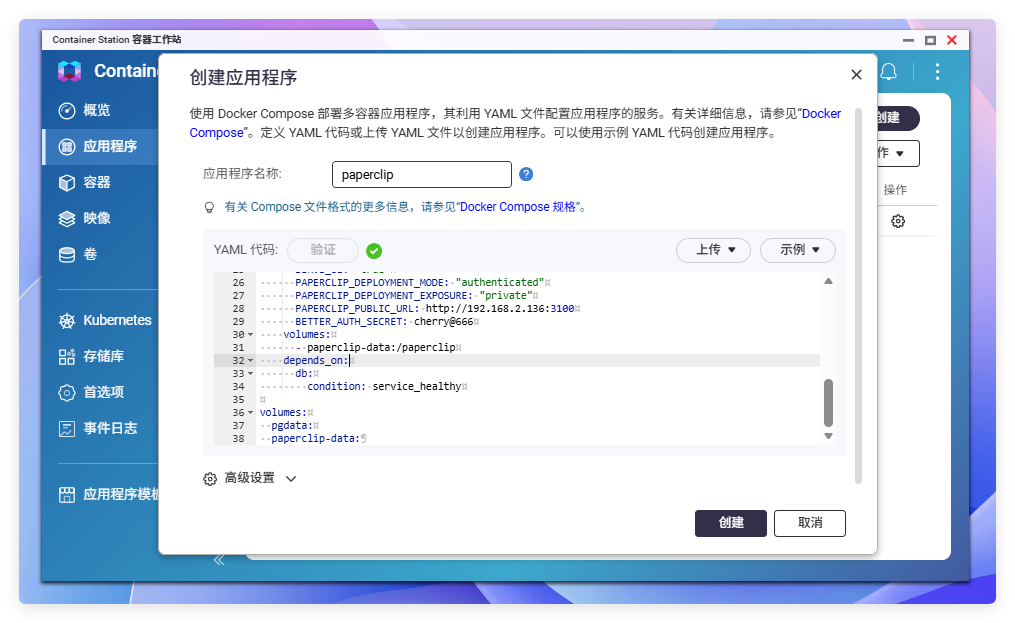Screen dimensions: 1015x623
Task: Open the Docker Compose 规格 link
Action: [518, 207]
